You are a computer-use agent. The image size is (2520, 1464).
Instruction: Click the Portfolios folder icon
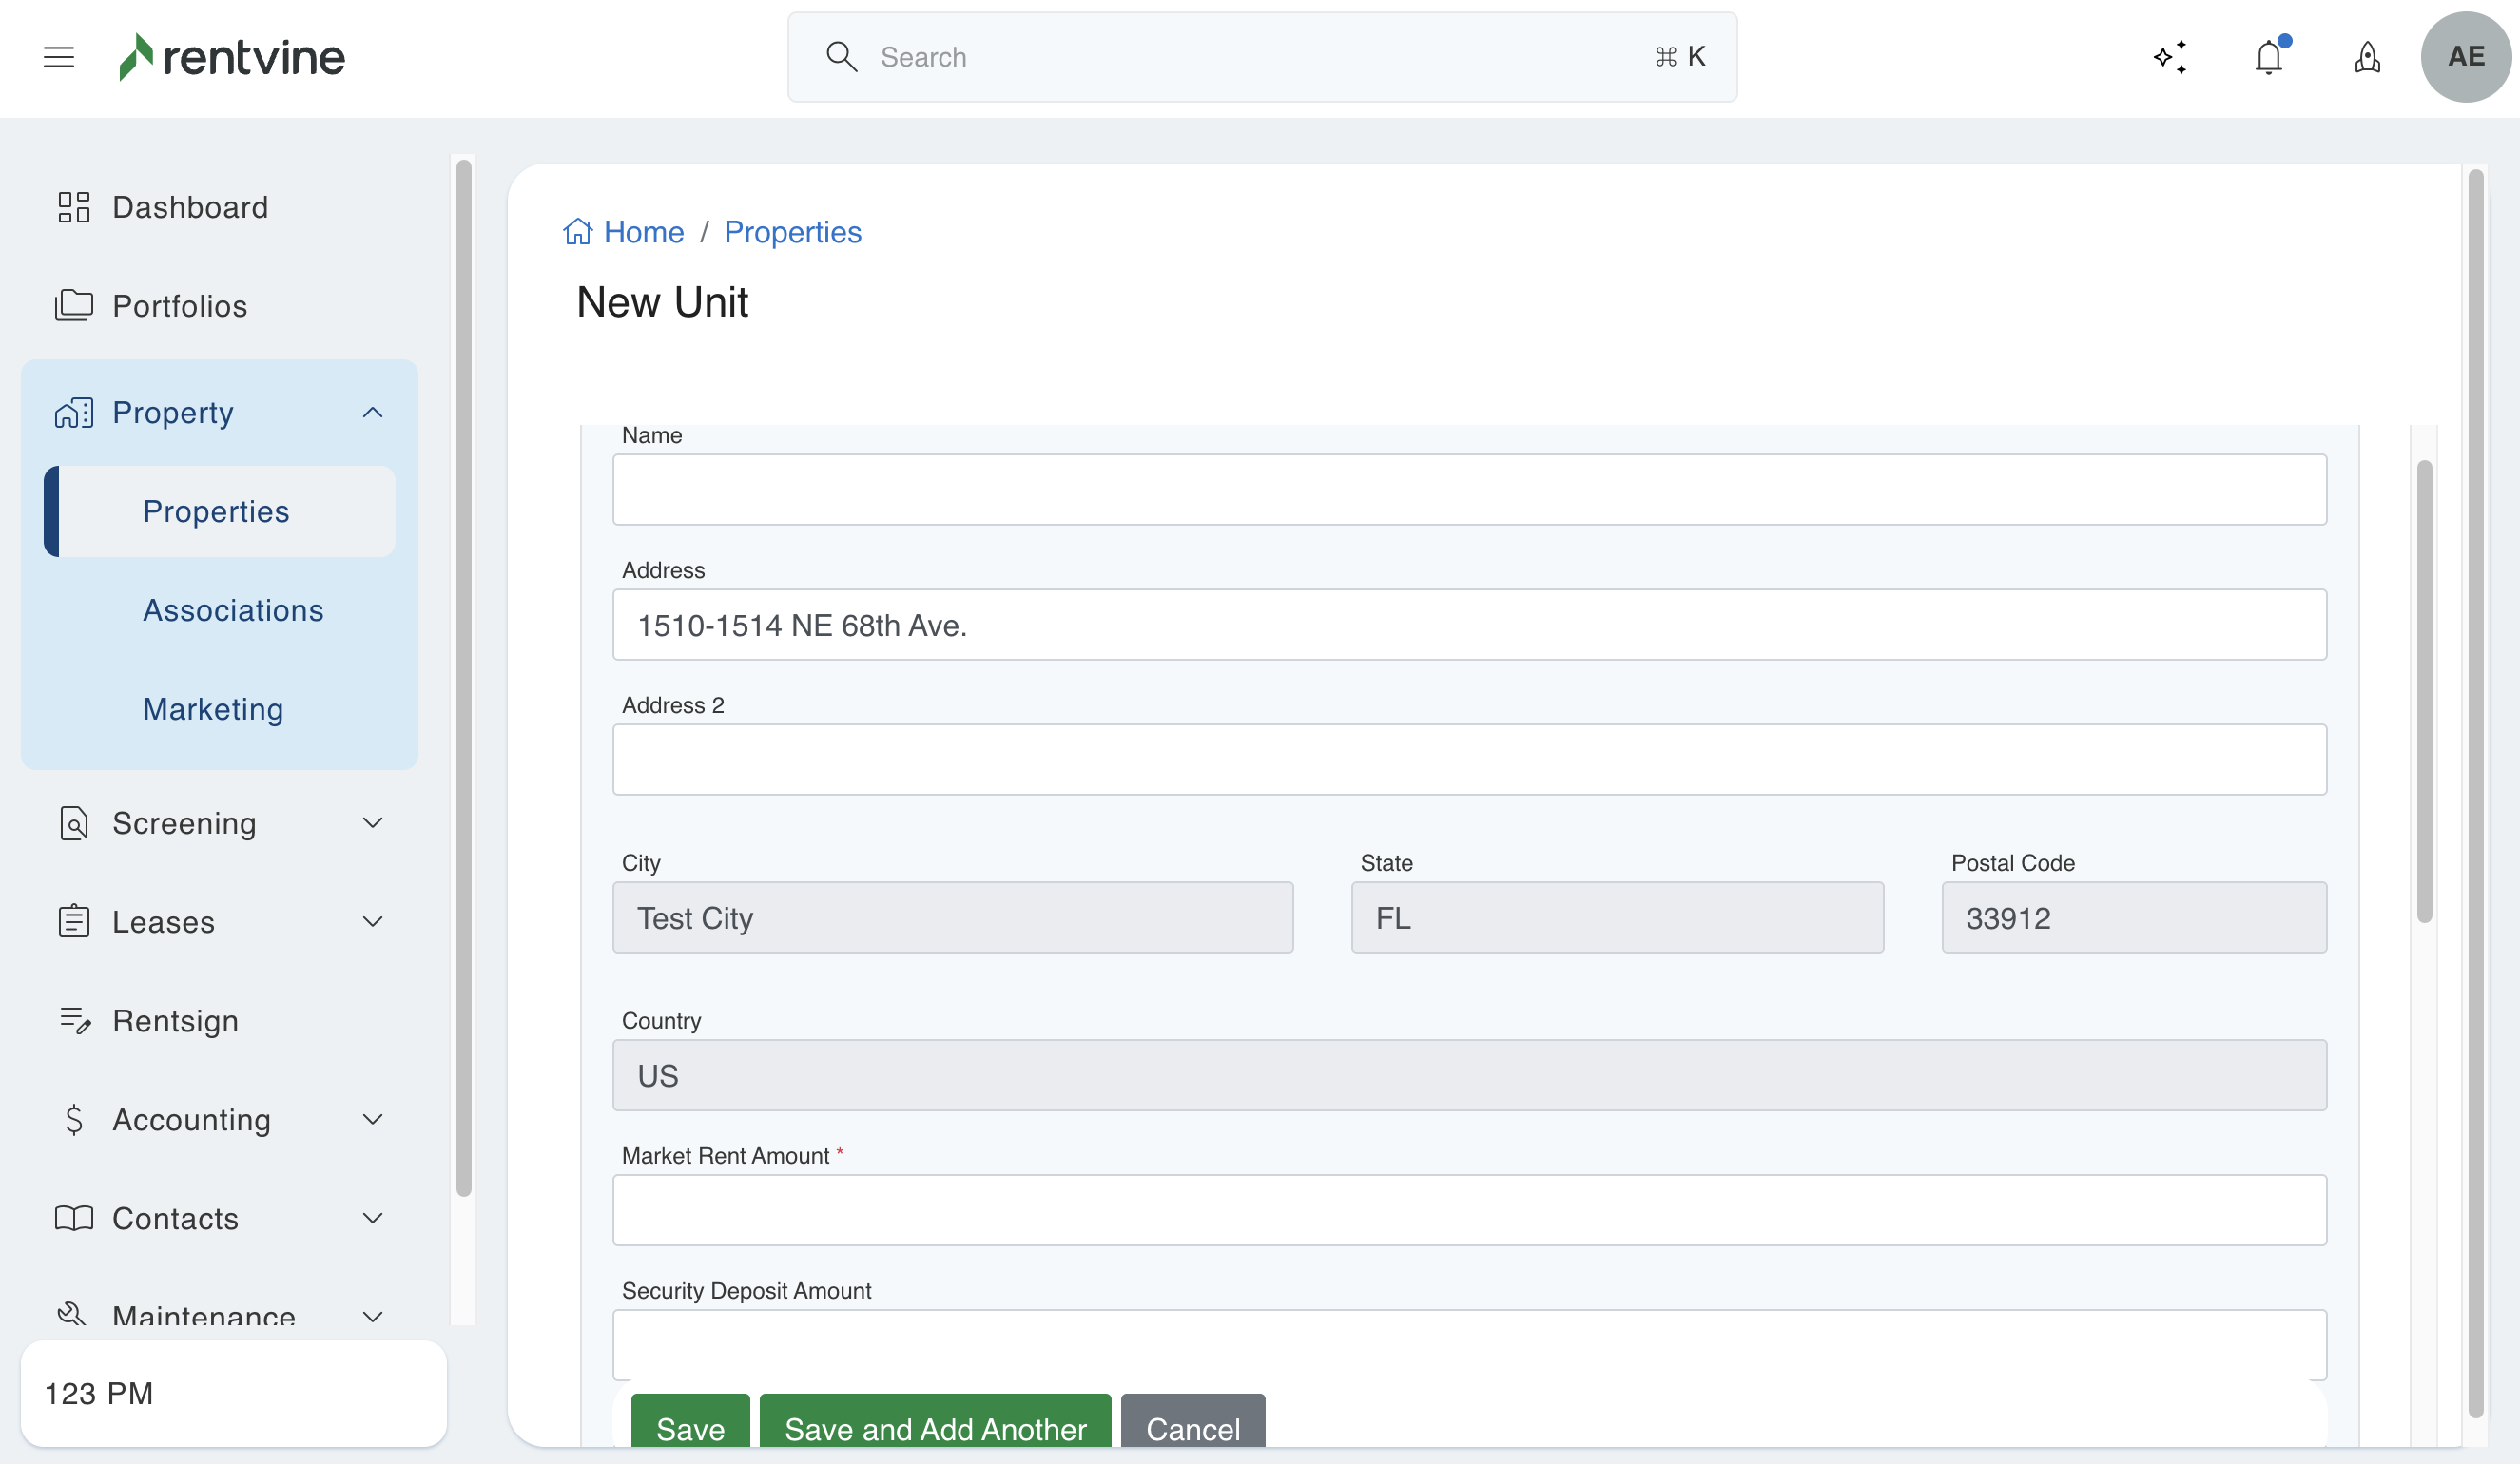click(x=74, y=305)
